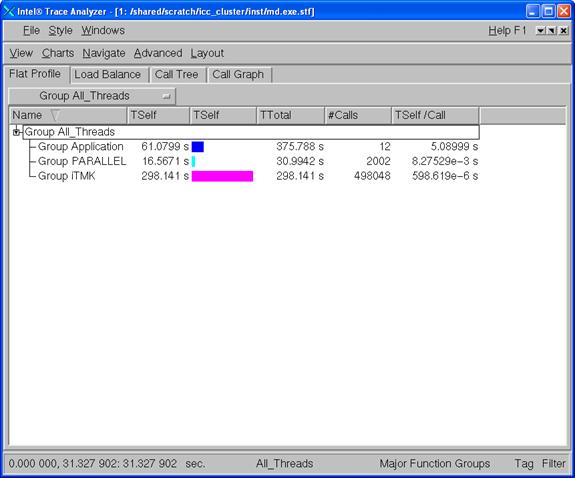Click the magenta Group ITMK time bar
This screenshot has height=478, width=575.
222,176
